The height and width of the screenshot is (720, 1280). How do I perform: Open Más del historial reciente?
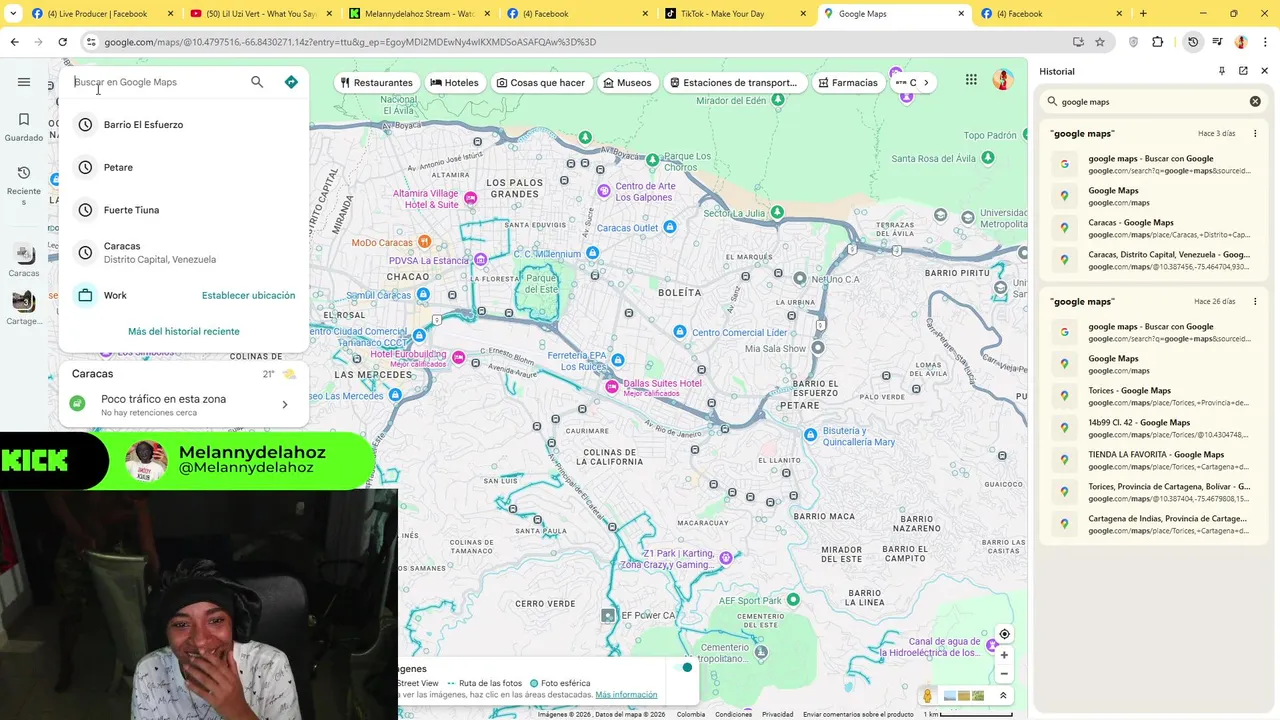click(x=184, y=331)
